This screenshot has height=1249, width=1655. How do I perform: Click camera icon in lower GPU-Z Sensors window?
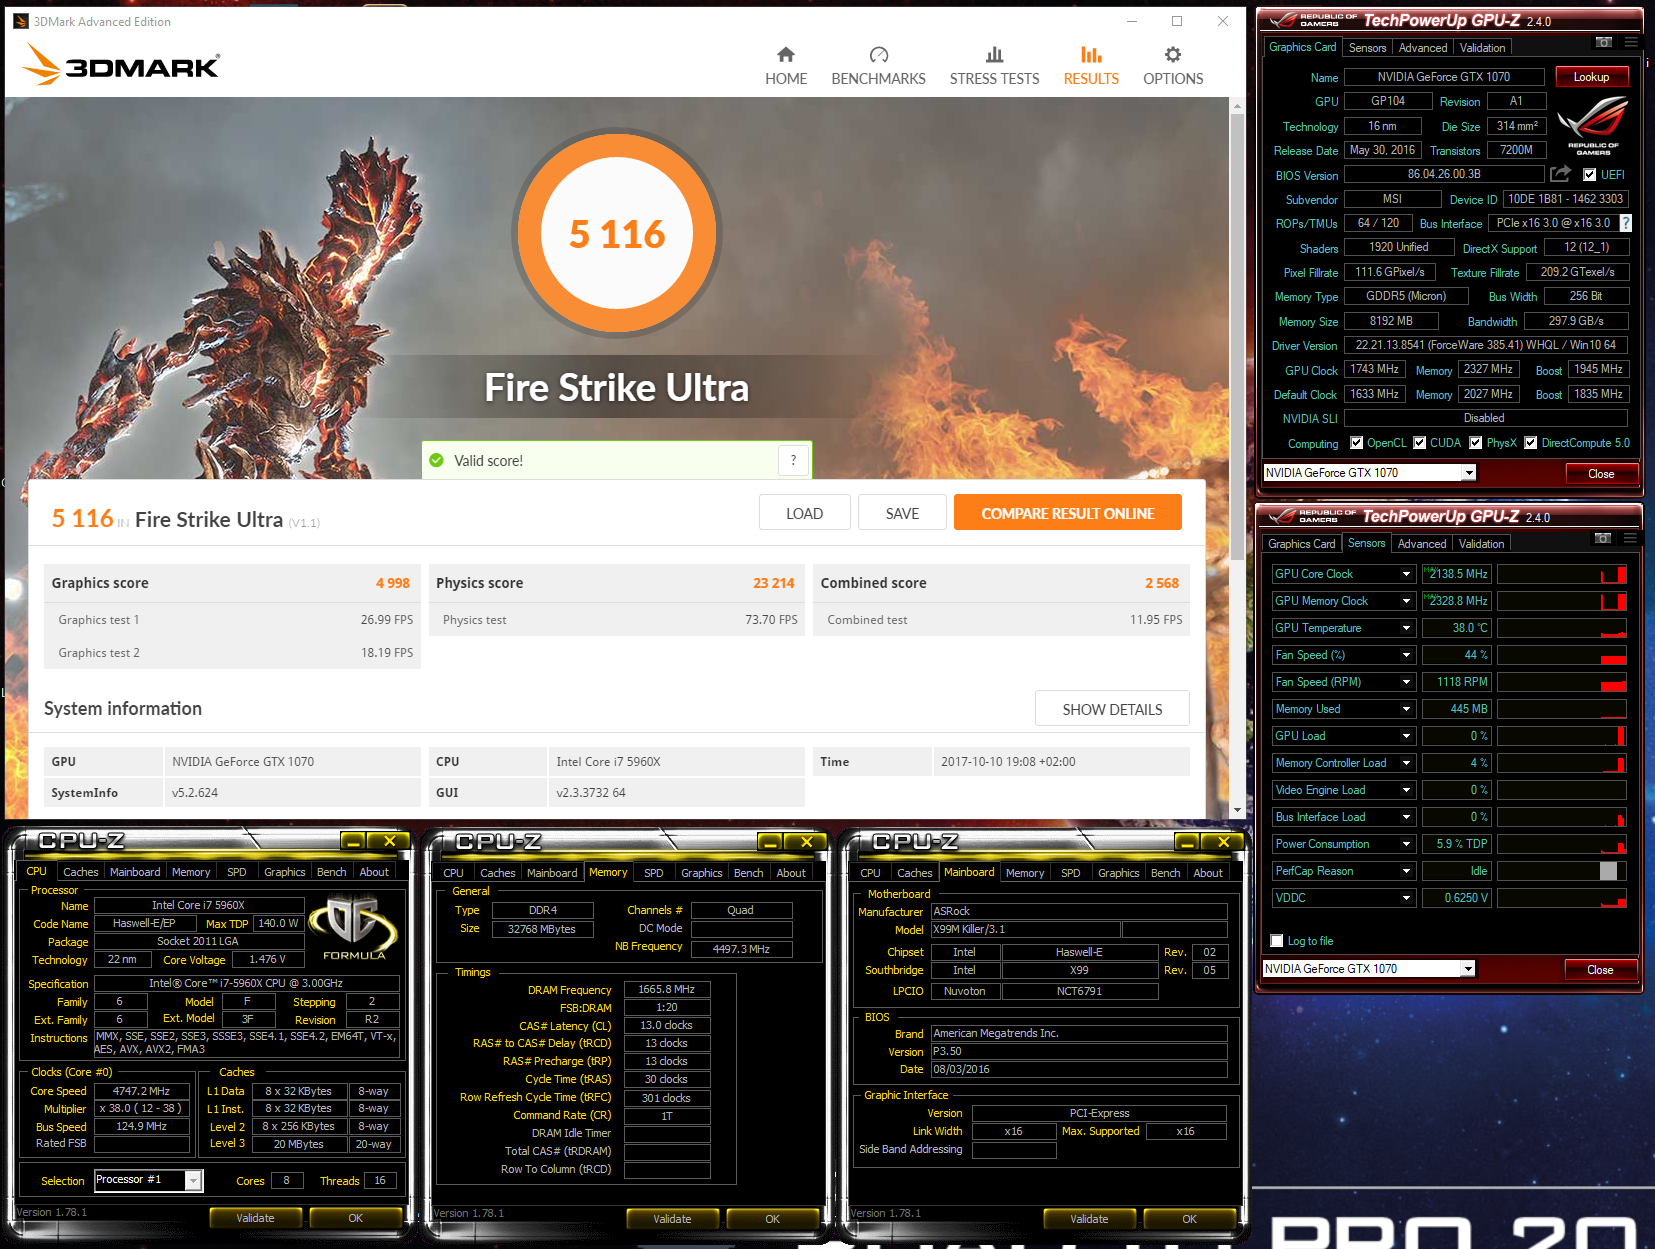[1603, 538]
